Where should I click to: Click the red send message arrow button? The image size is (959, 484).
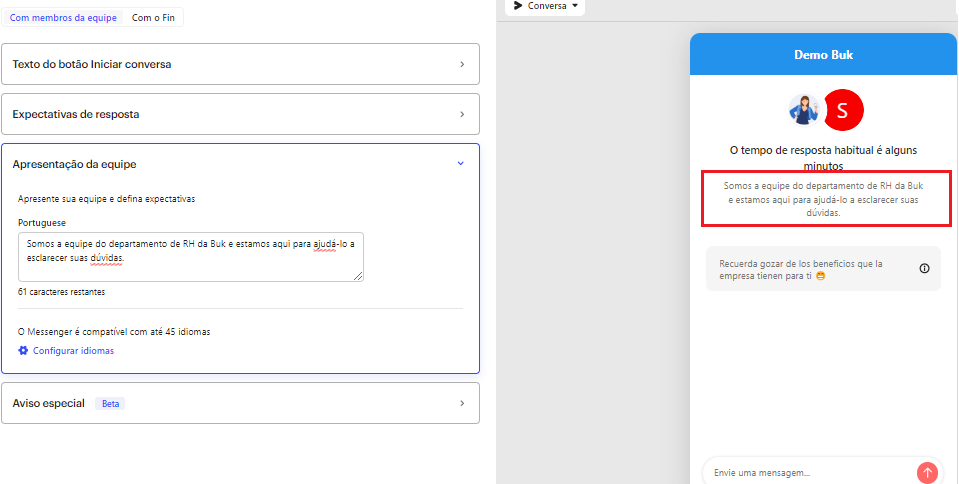tap(927, 473)
